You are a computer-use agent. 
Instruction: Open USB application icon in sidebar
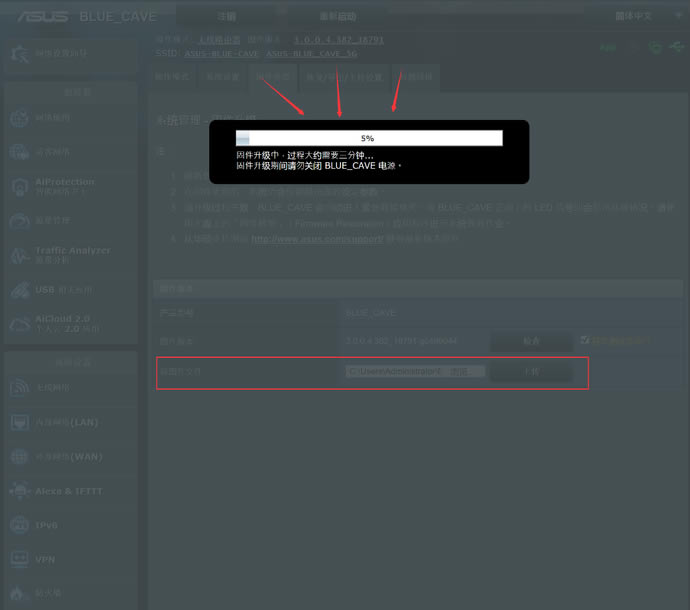point(20,290)
